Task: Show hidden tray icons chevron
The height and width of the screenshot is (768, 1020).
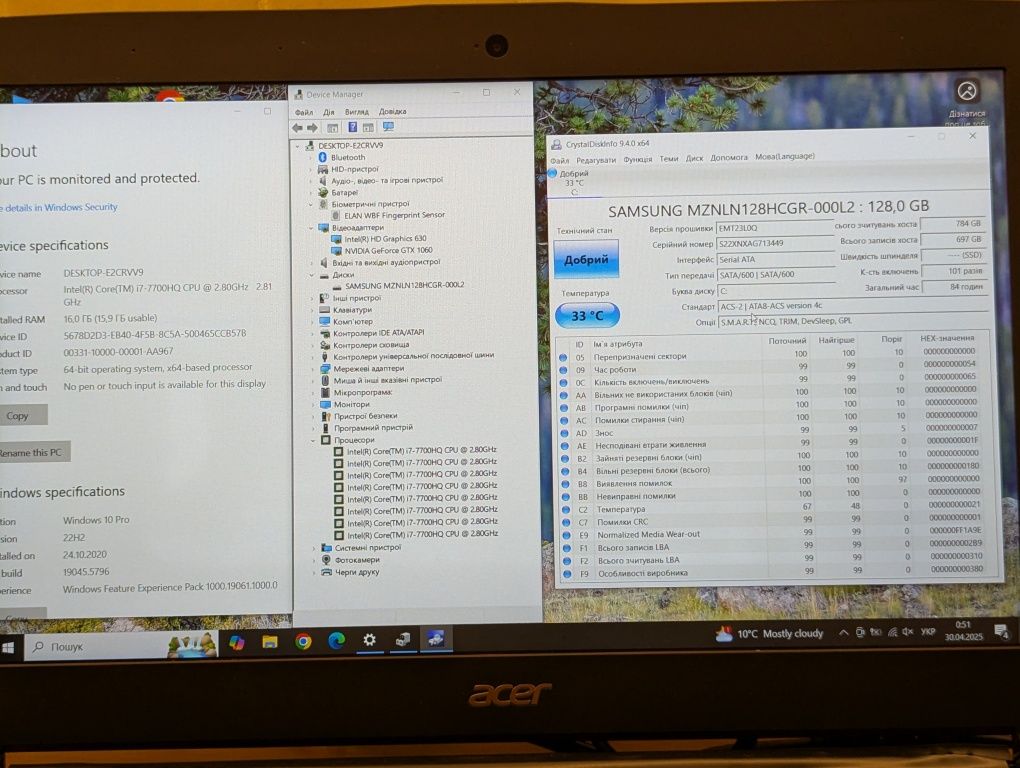Action: coord(843,633)
